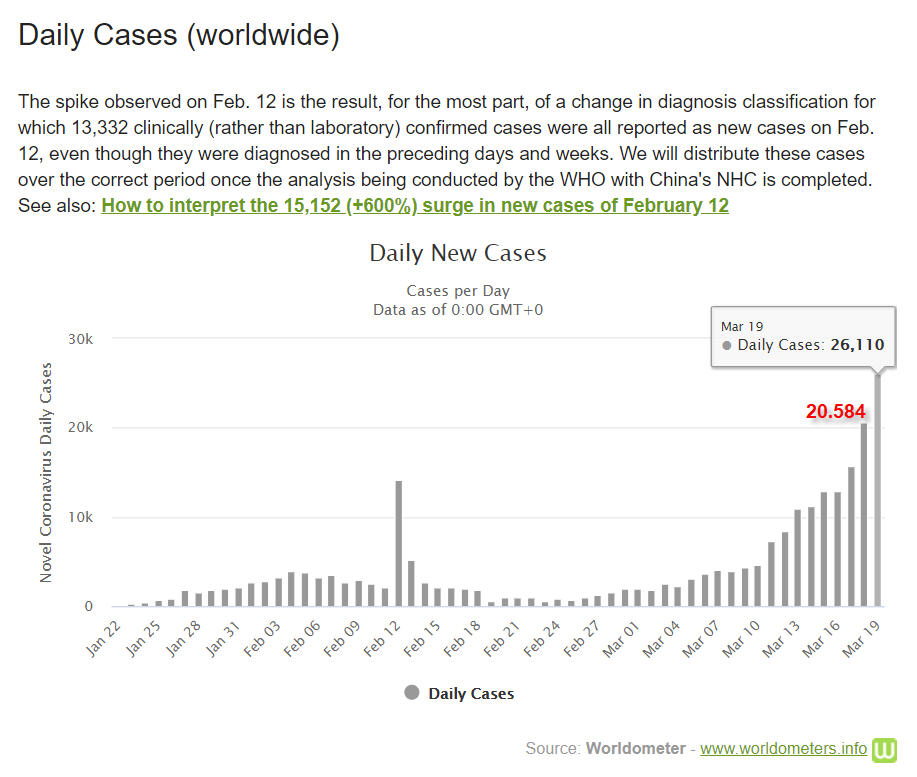Viewport: 917px width, 777px height.
Task: Click the bold Worldometer source name
Action: [x=635, y=748]
